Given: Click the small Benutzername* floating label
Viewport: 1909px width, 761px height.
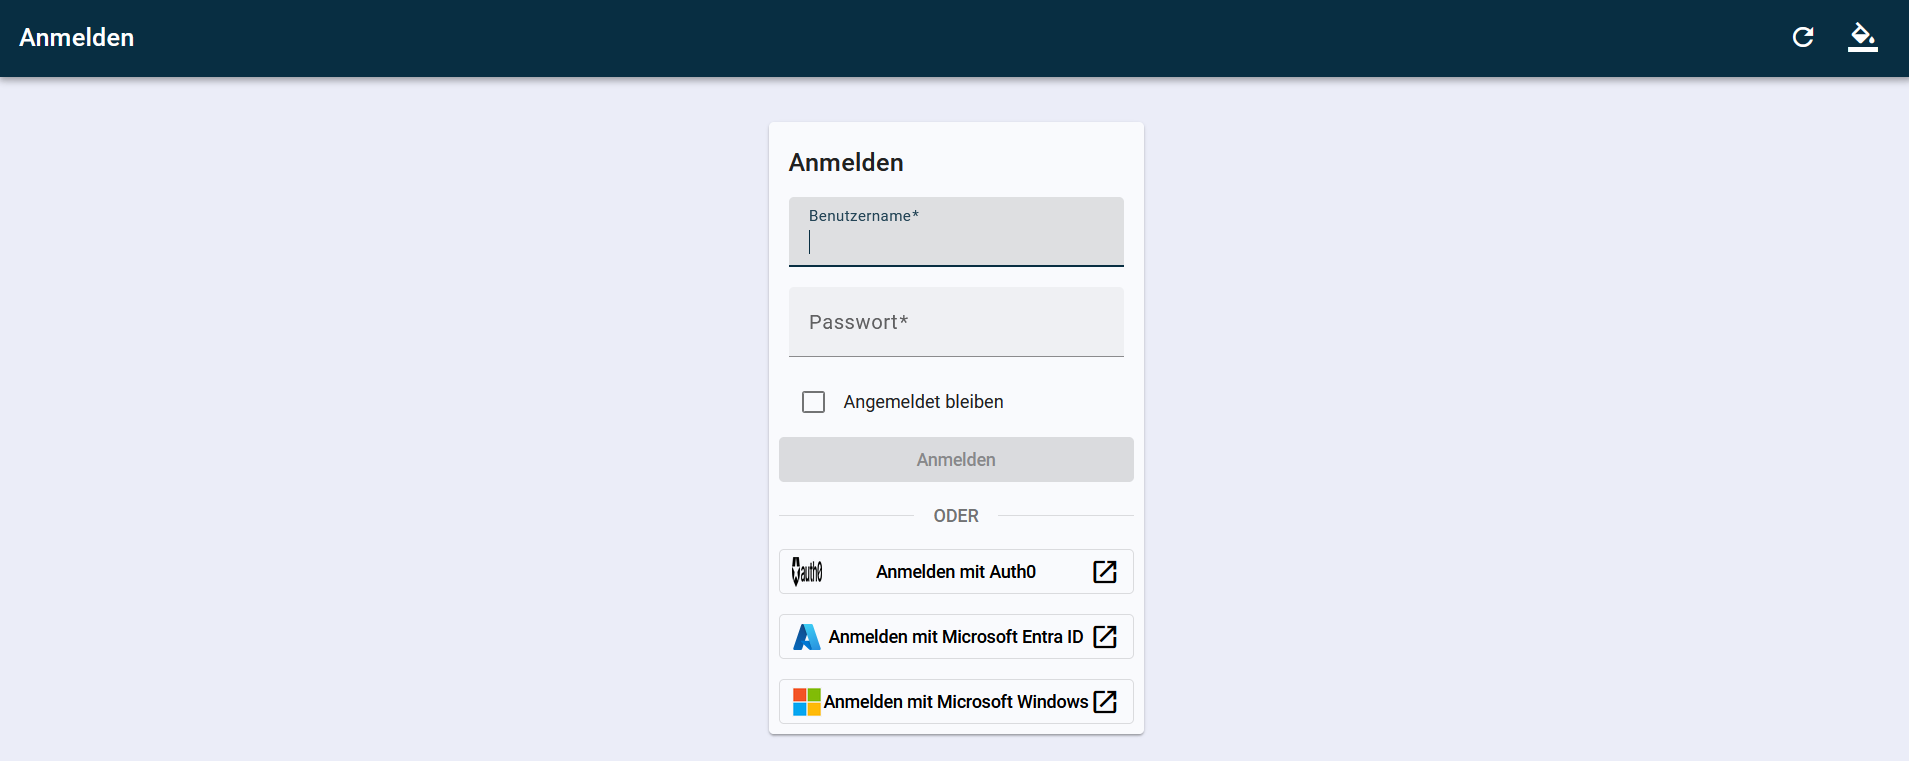Looking at the screenshot, I should tap(864, 216).
